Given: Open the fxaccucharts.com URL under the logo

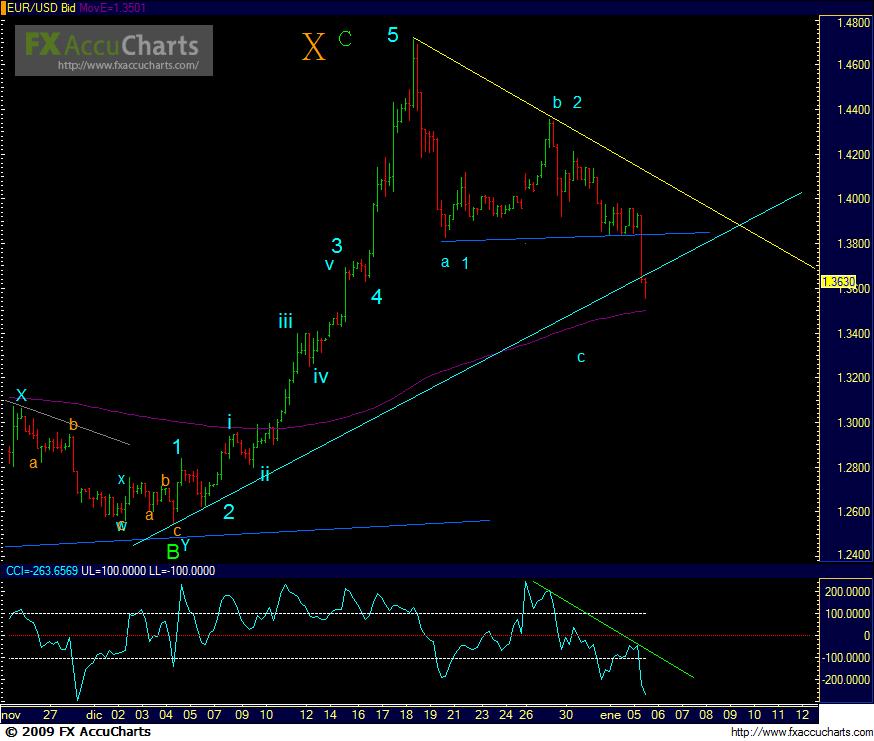Looking at the screenshot, I should point(134,67).
